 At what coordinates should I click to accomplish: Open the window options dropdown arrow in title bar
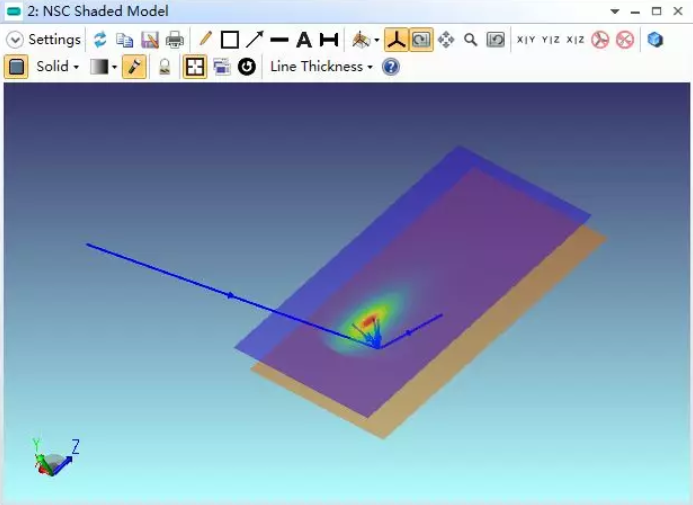pos(615,11)
